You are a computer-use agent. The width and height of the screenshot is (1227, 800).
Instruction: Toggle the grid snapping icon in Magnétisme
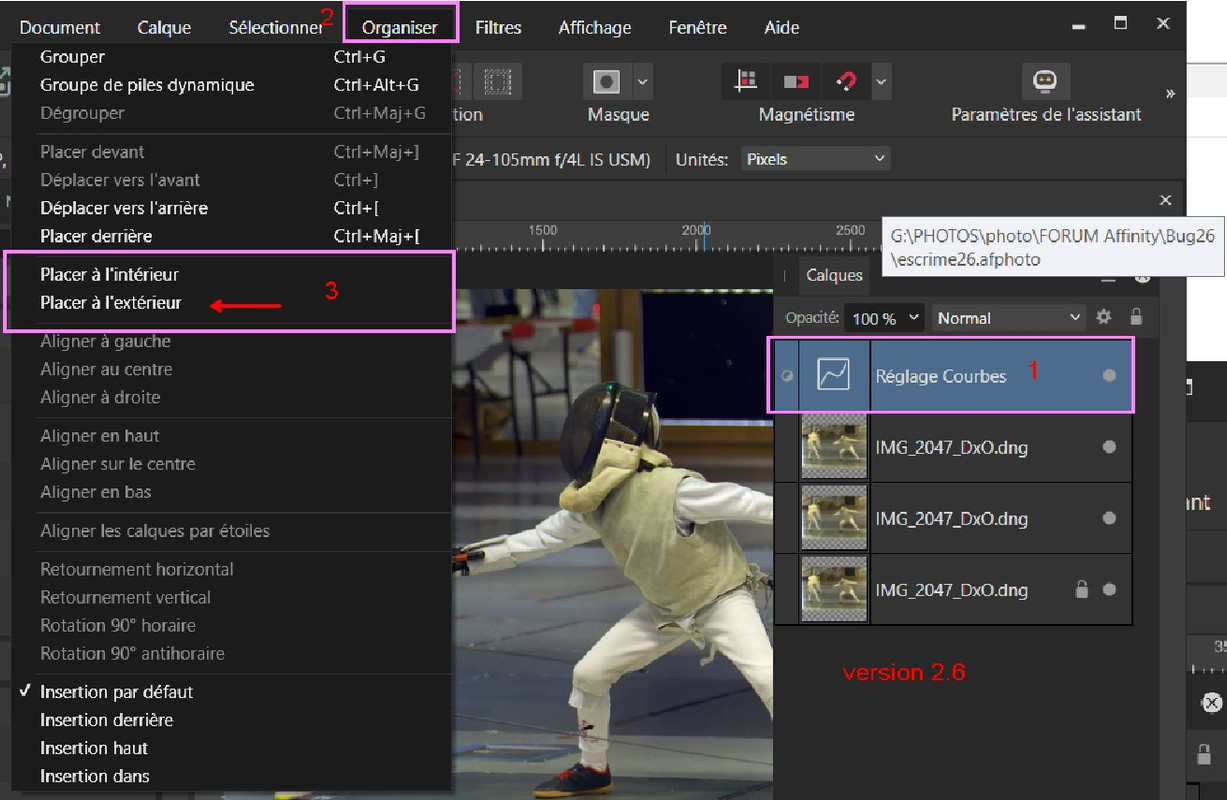(x=745, y=81)
